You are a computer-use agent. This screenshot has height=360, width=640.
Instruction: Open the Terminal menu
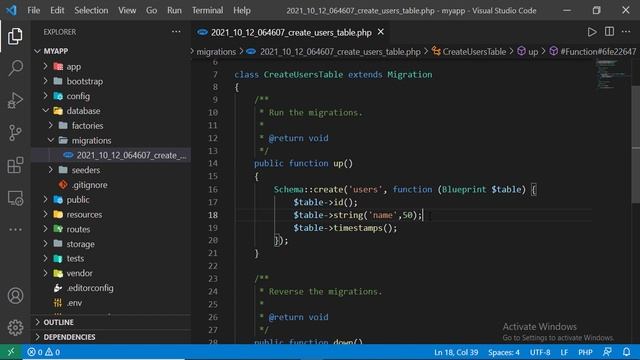207,10
